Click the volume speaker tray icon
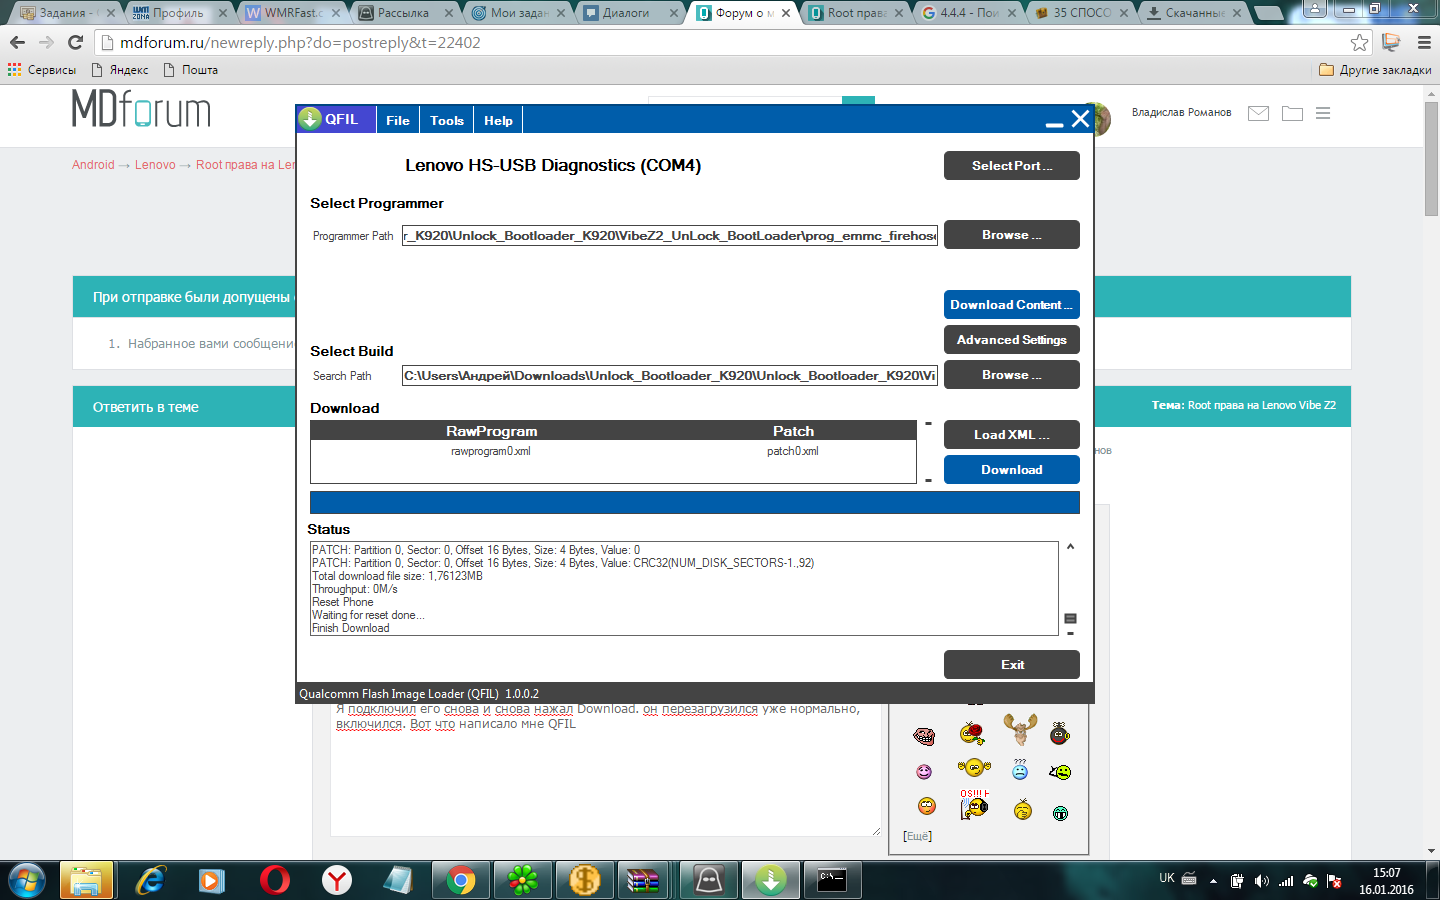The image size is (1440, 900). 1261,881
